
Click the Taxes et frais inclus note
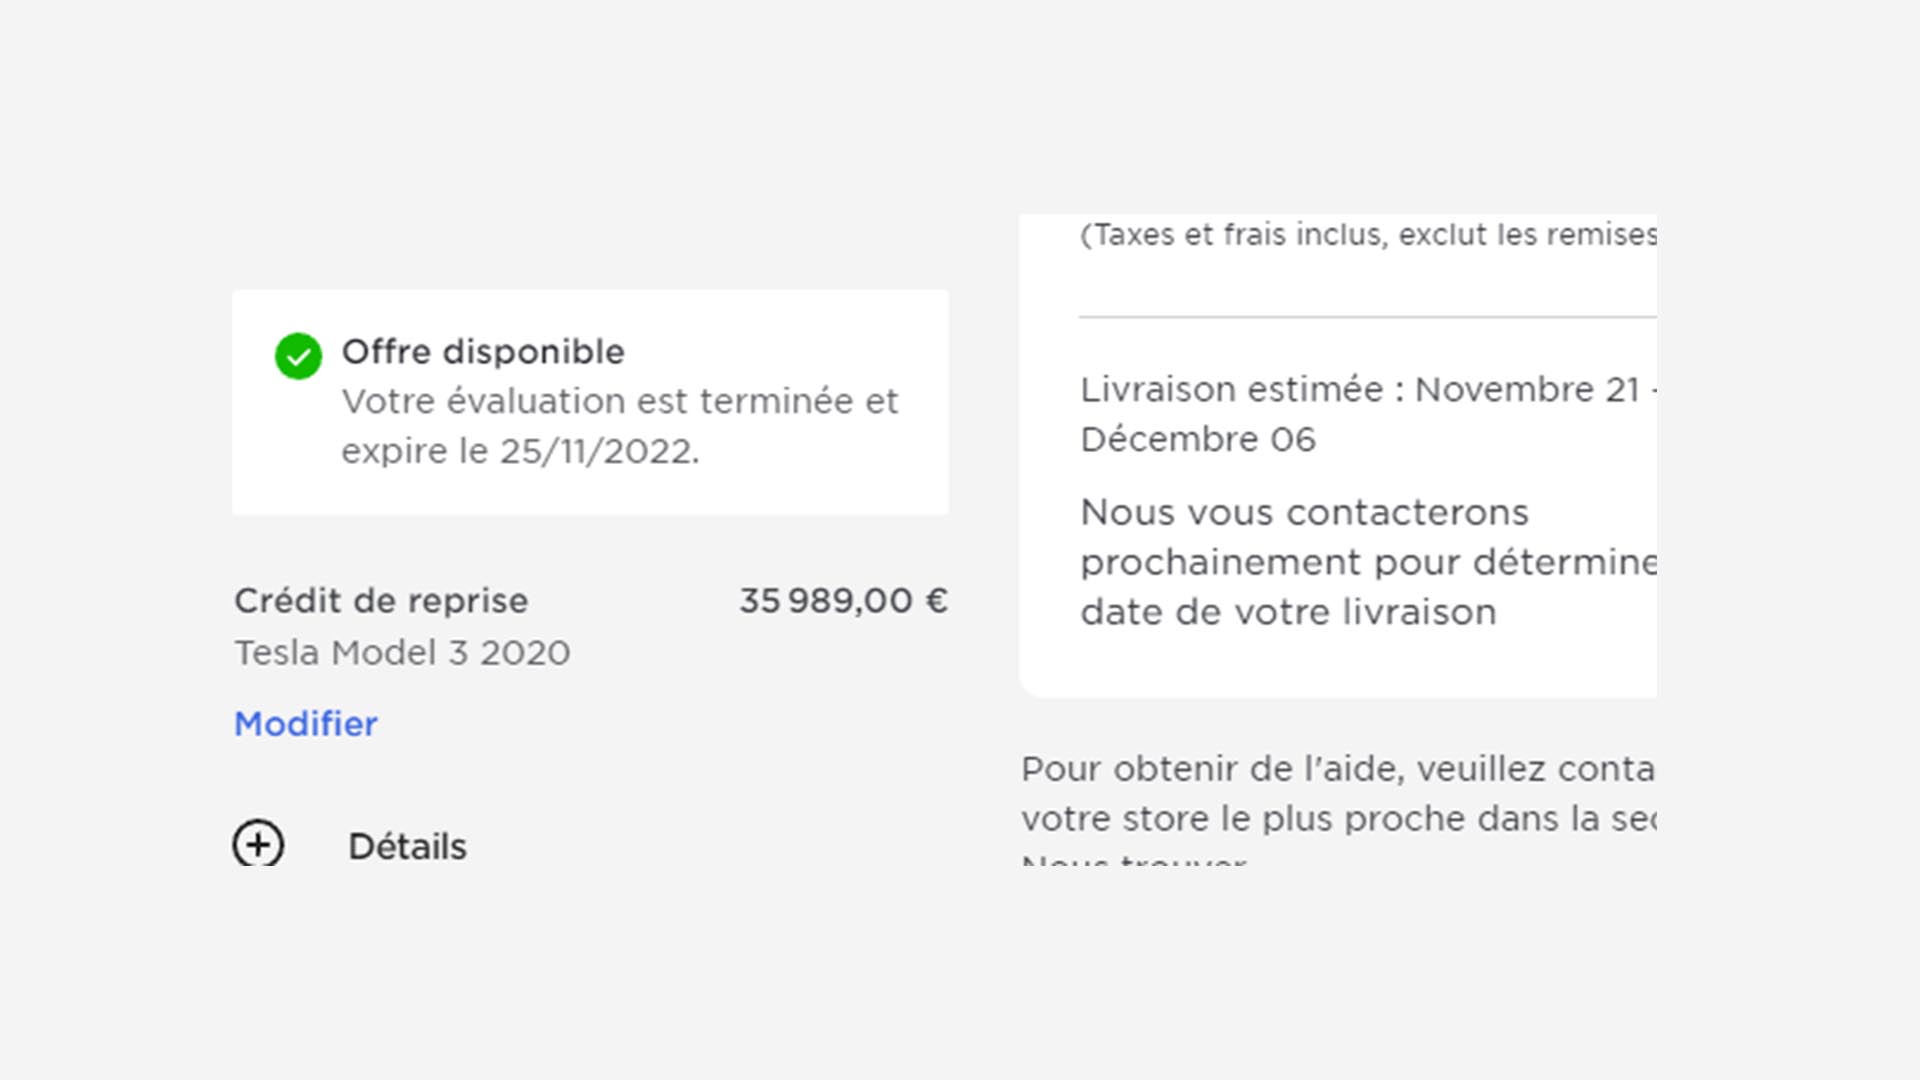tap(1368, 234)
